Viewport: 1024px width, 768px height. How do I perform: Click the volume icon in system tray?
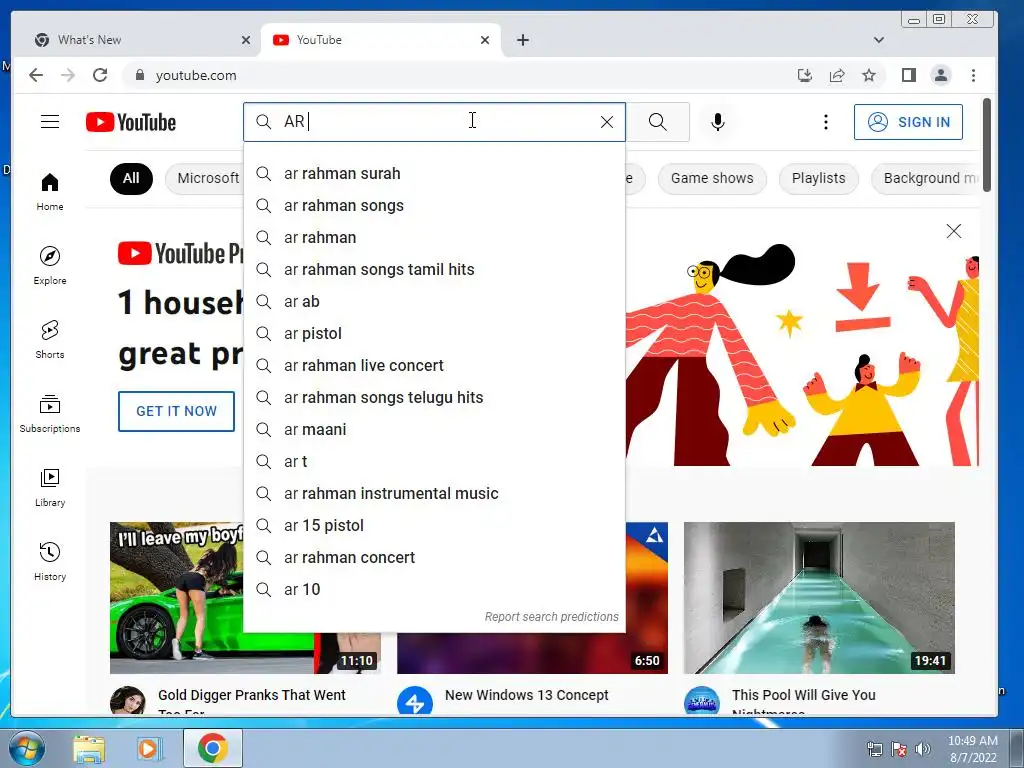point(923,749)
